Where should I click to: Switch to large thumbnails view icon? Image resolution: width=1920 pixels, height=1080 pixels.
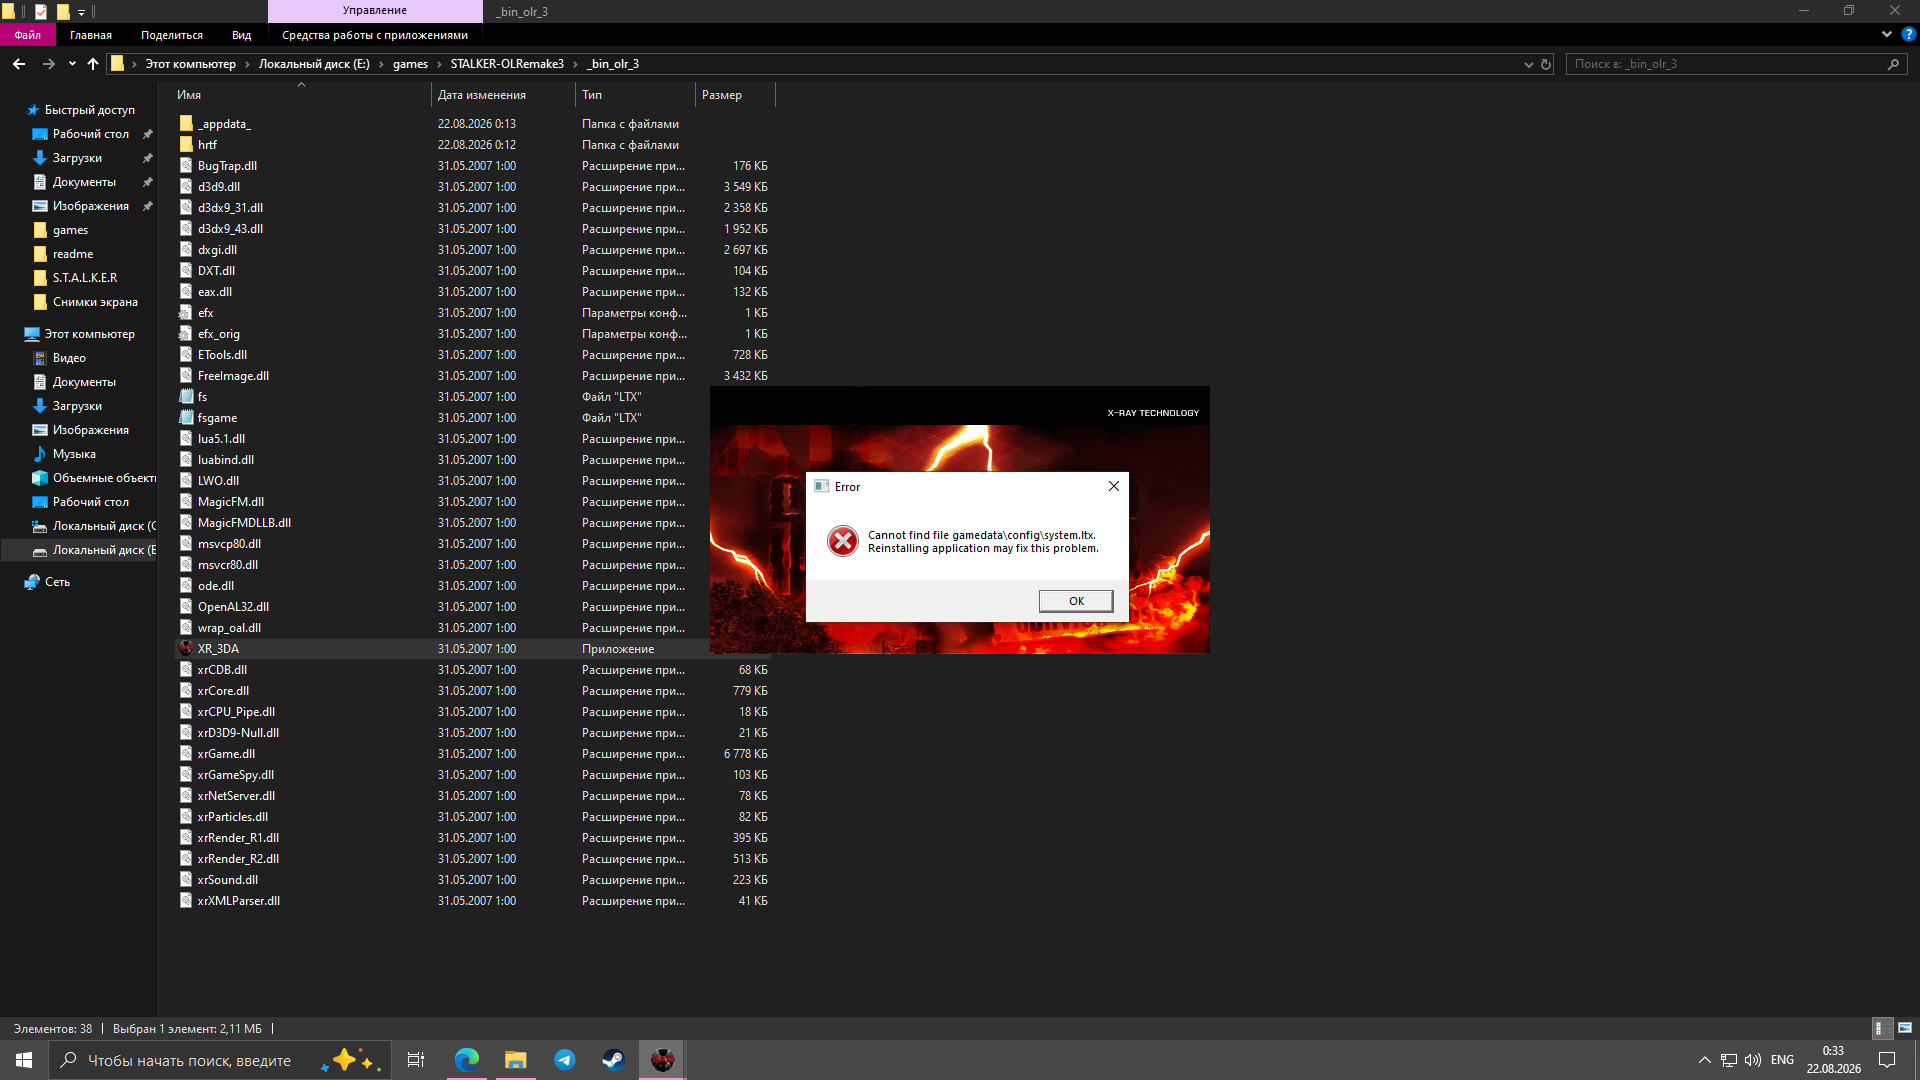(x=1905, y=1028)
